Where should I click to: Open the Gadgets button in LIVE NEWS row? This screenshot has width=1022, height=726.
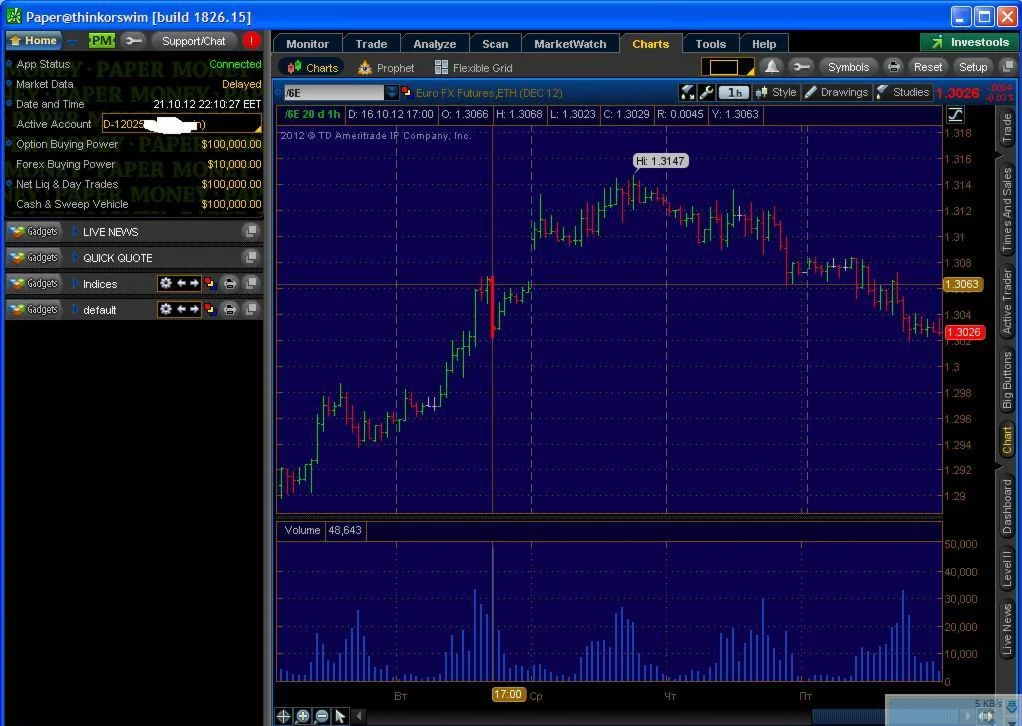point(35,231)
